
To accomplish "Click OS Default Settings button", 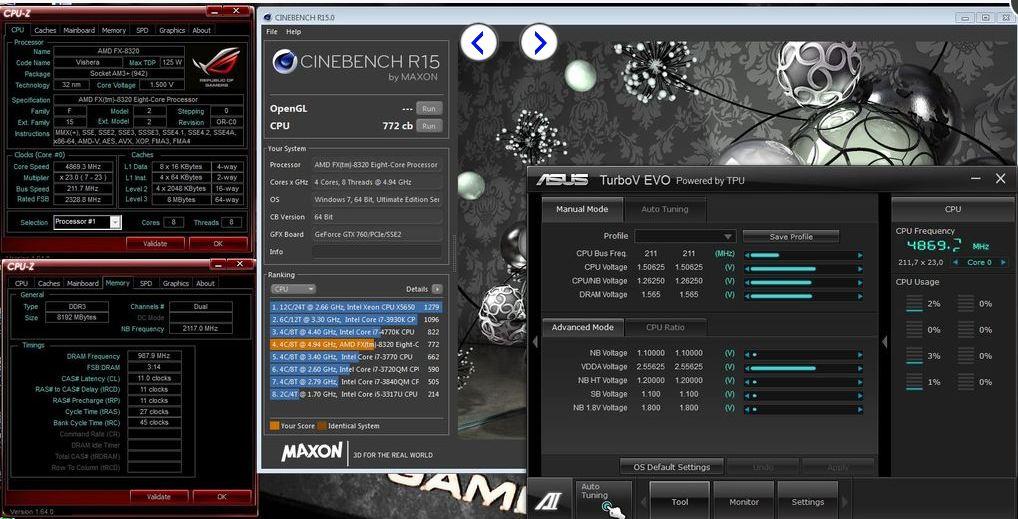I will pos(671,466).
